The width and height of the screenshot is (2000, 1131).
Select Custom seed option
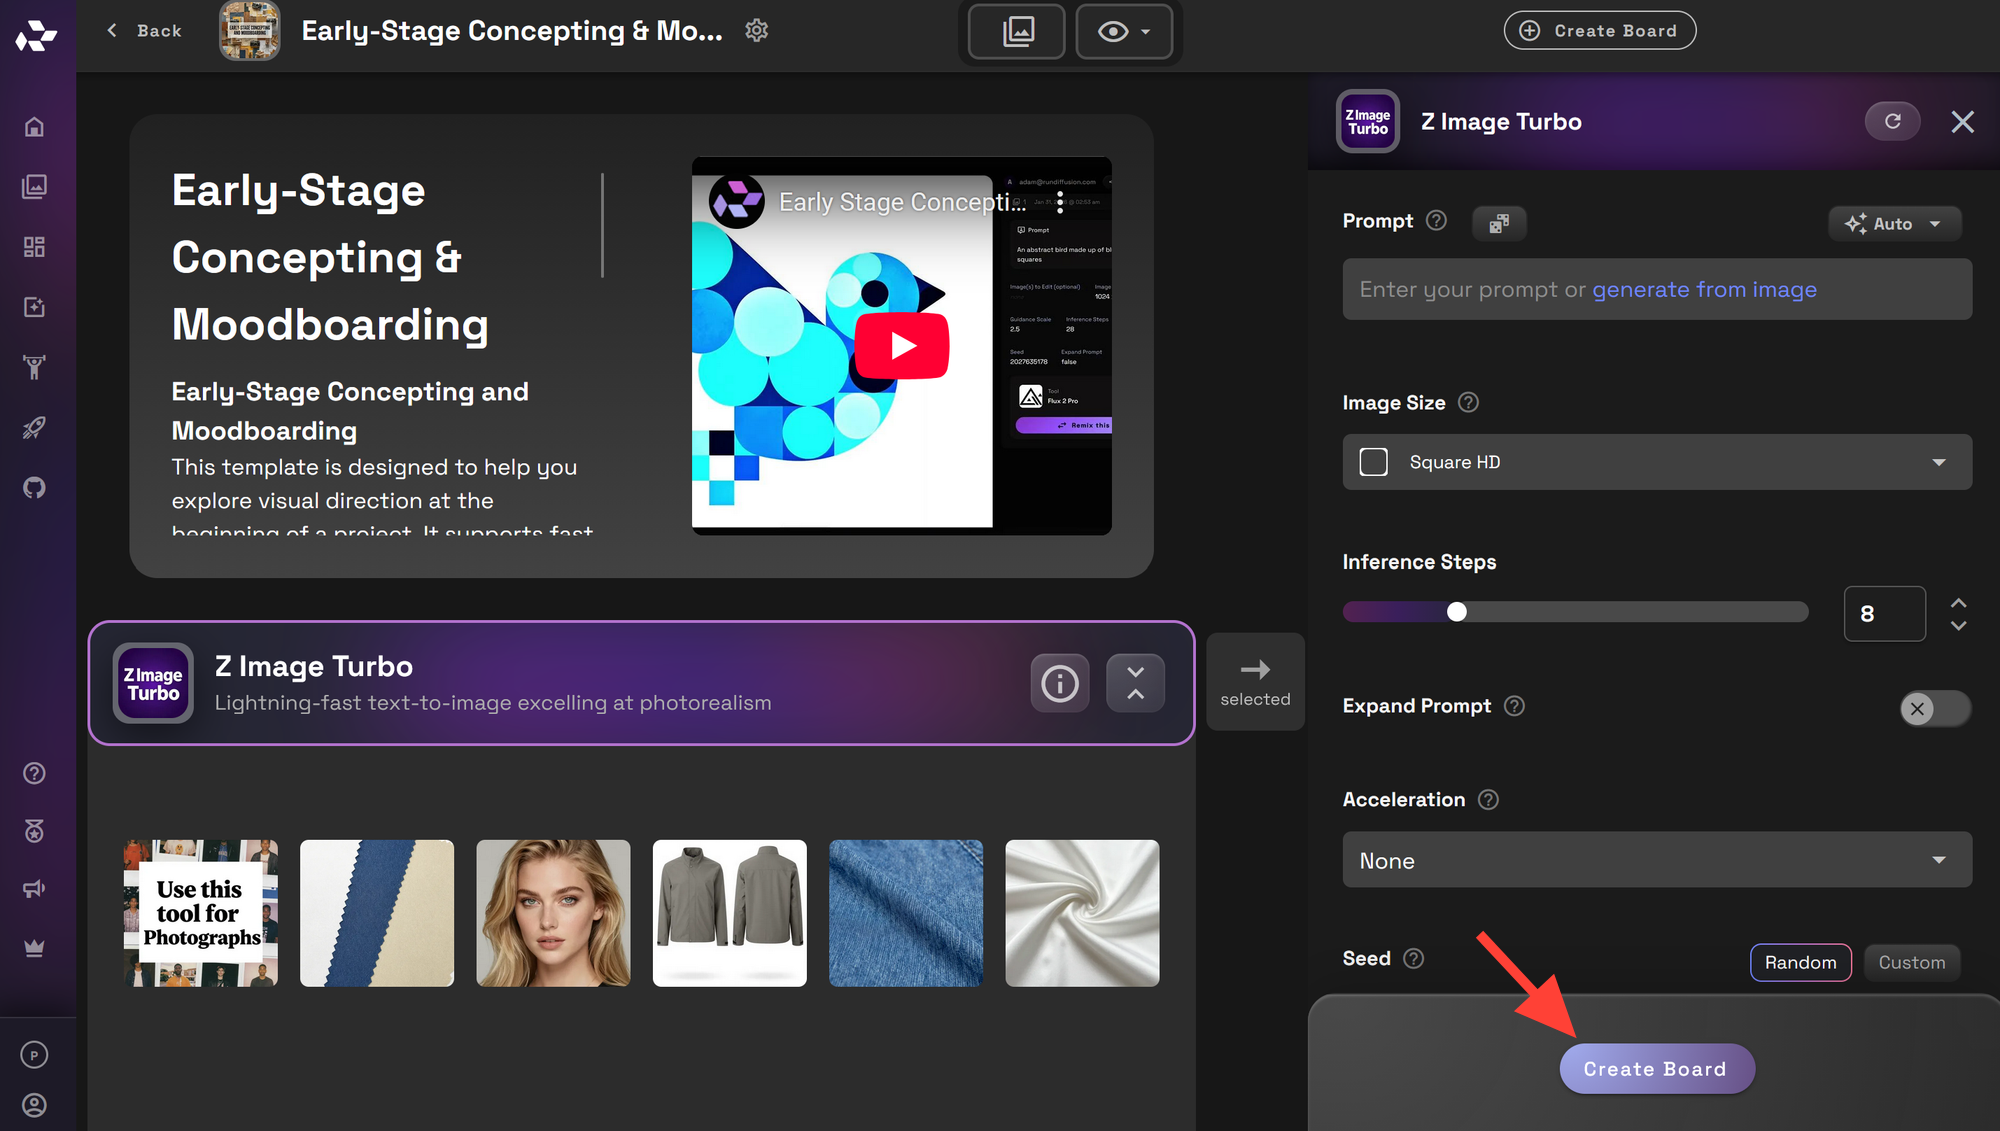(x=1911, y=962)
